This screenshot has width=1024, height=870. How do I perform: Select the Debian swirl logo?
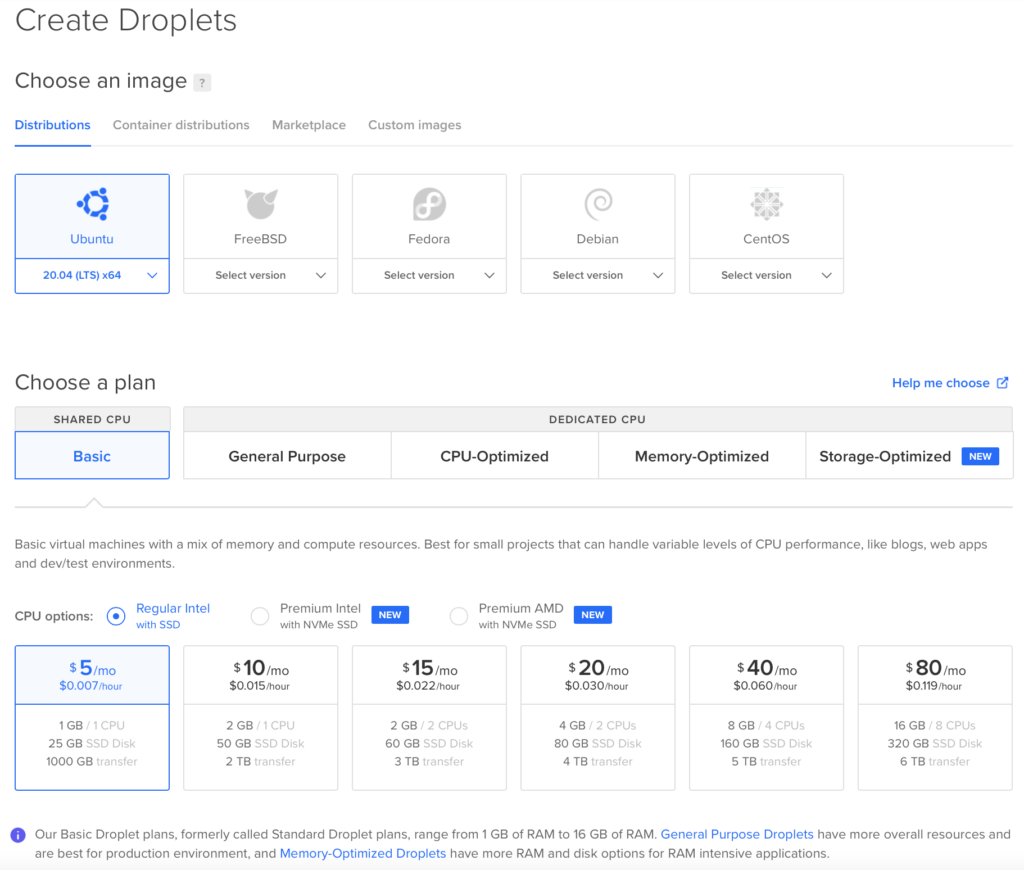click(x=598, y=204)
